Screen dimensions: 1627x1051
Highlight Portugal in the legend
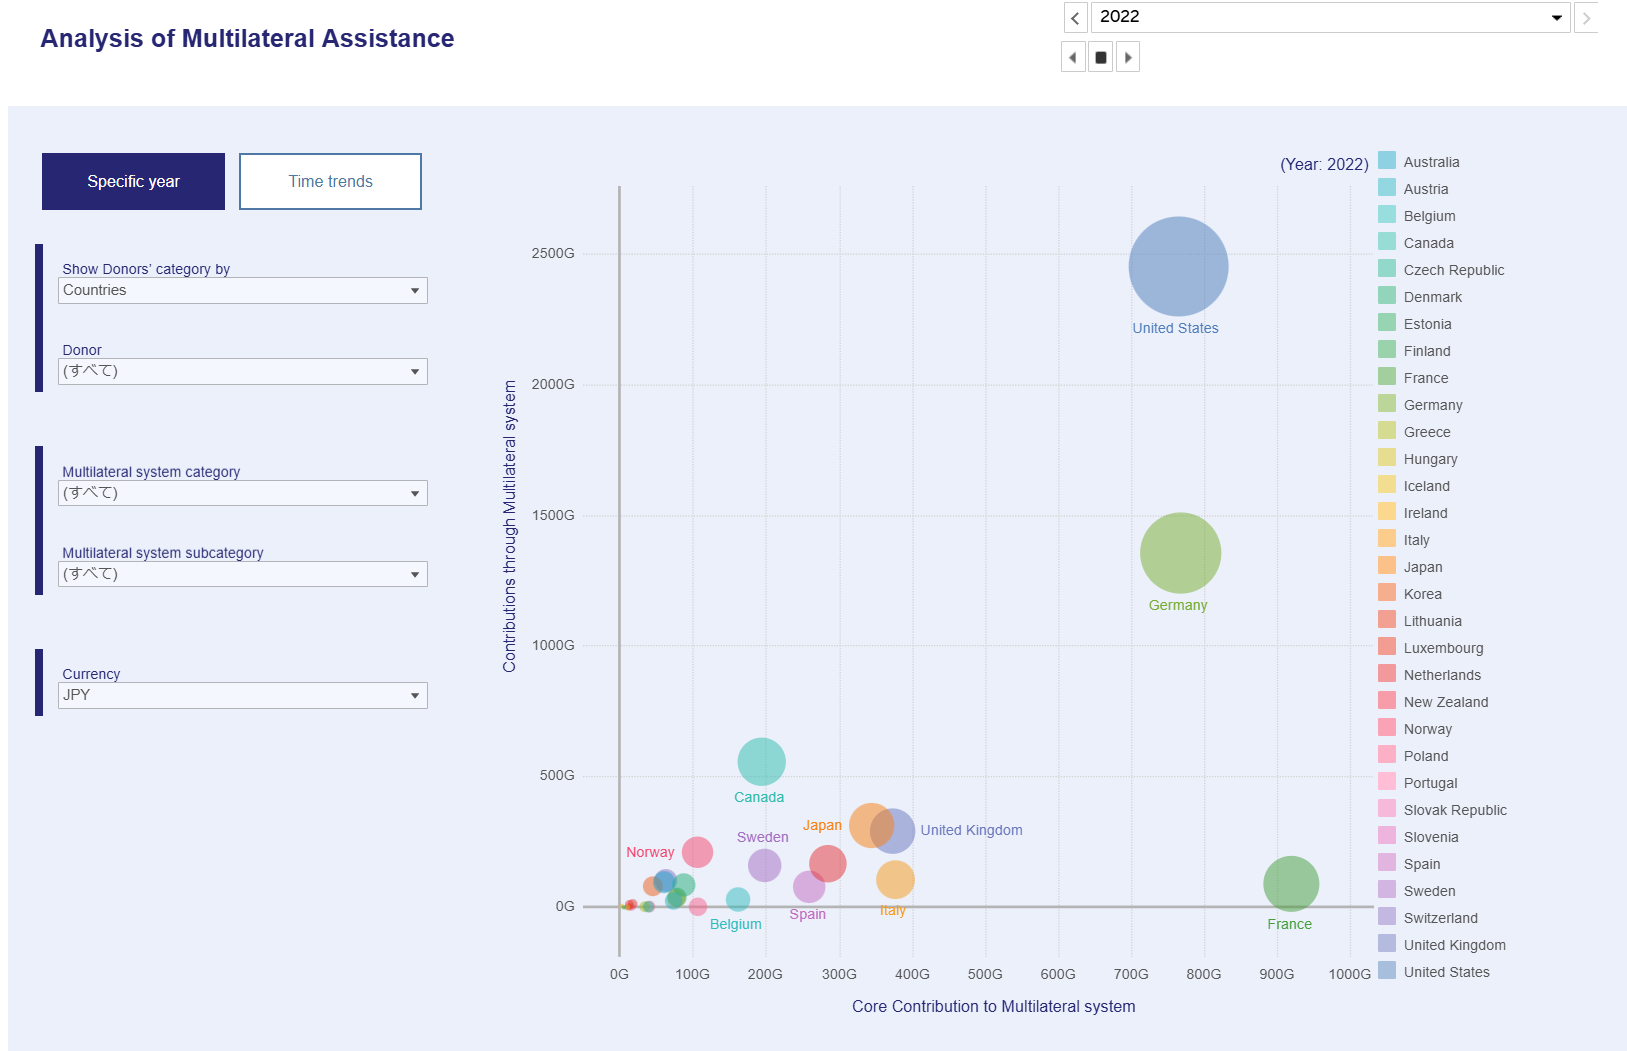pos(1430,783)
